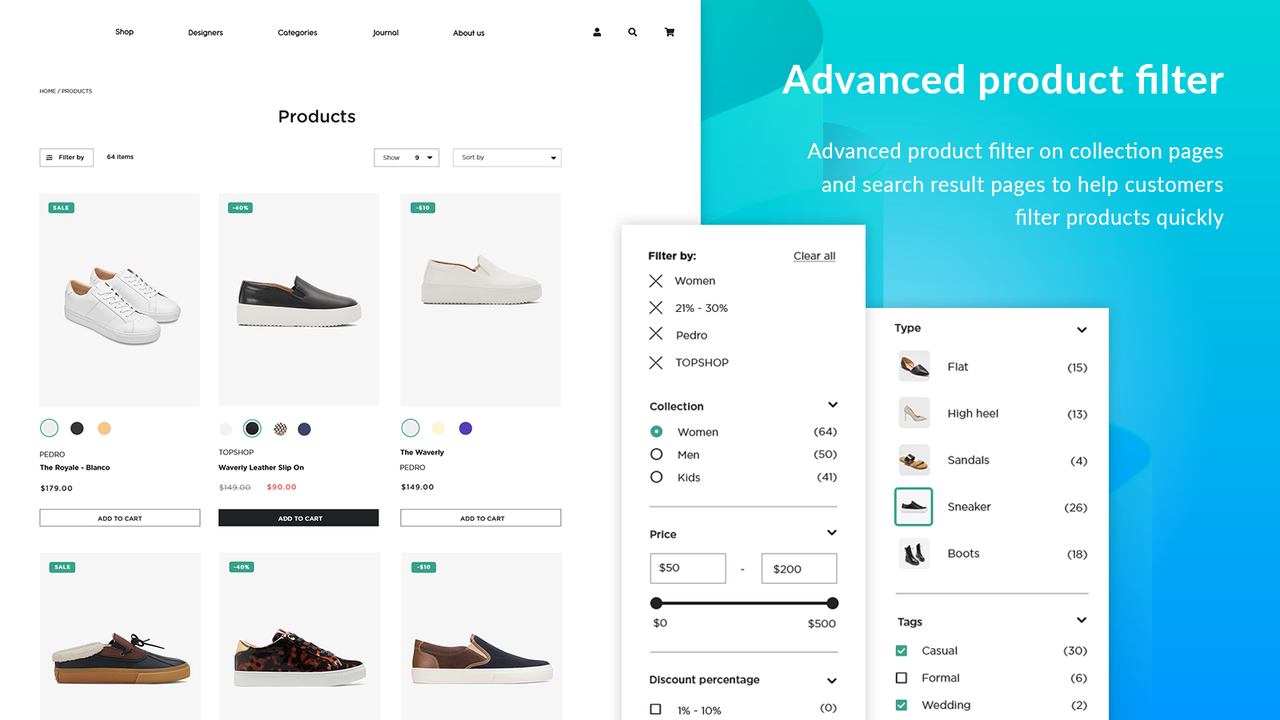Uncheck the Wedding tag checkbox

tap(901, 705)
